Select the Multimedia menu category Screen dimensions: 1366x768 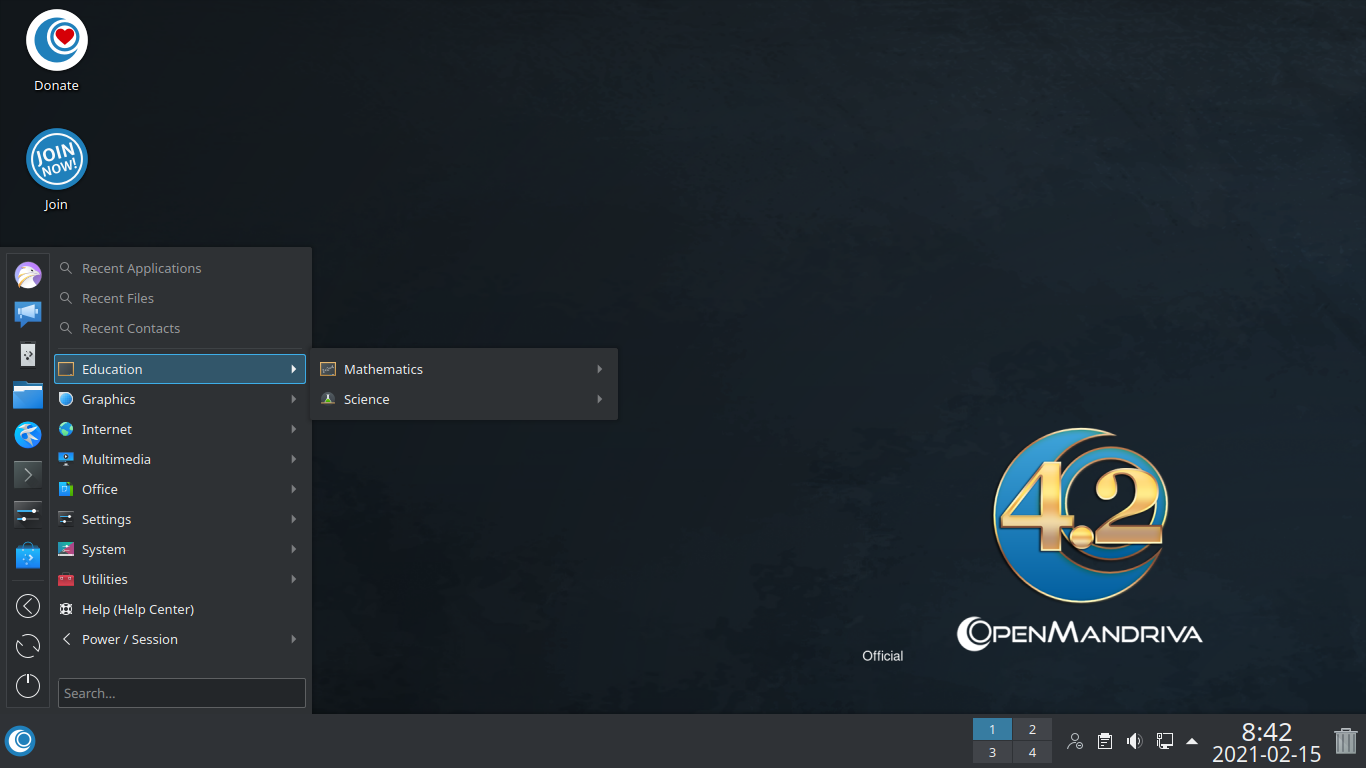point(180,459)
